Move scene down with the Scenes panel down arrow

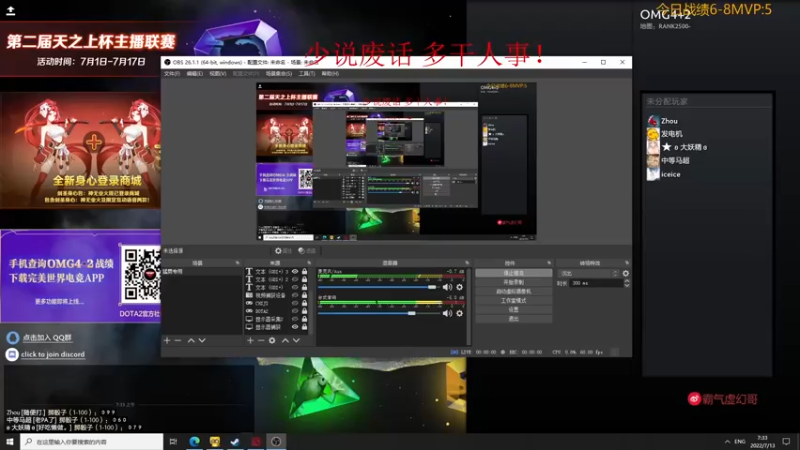202,340
